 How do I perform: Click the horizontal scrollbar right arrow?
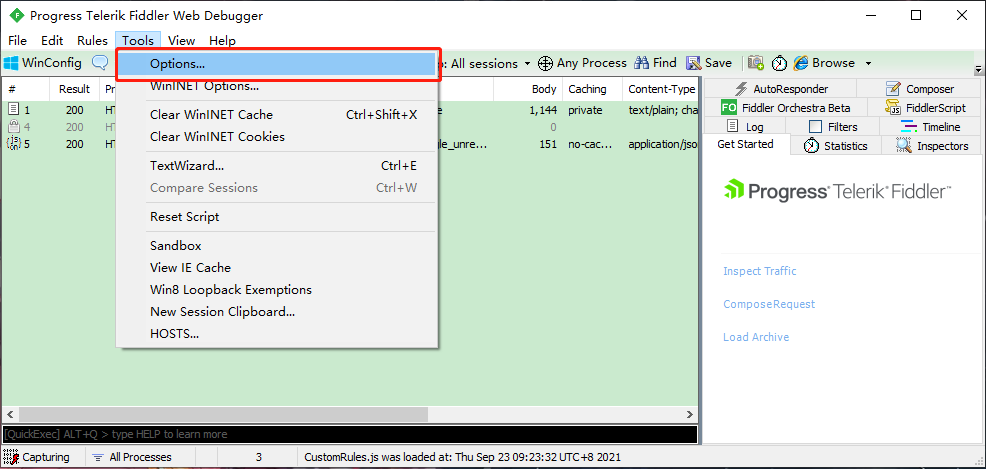pyautogui.click(x=690, y=414)
